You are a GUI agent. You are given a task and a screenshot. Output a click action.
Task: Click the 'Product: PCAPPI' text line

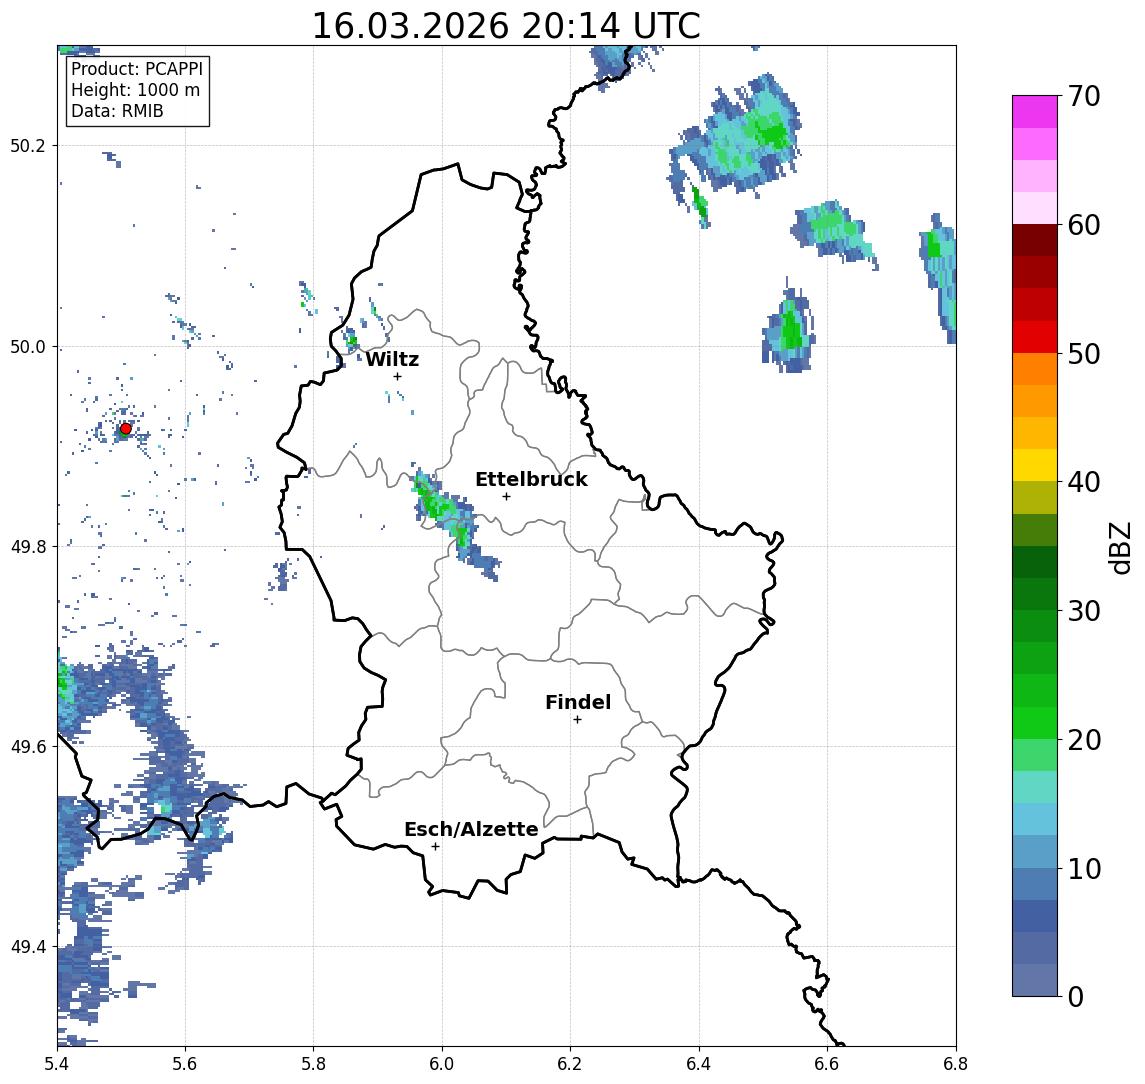[137, 69]
